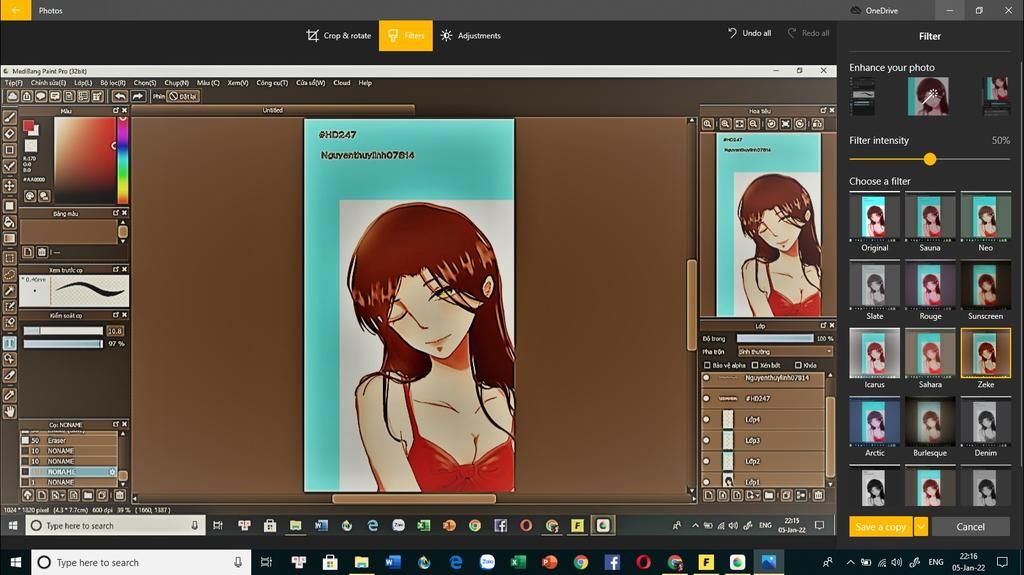The width and height of the screenshot is (1024, 575).
Task: Apply the Arctic filter thumbnail
Action: pos(874,421)
